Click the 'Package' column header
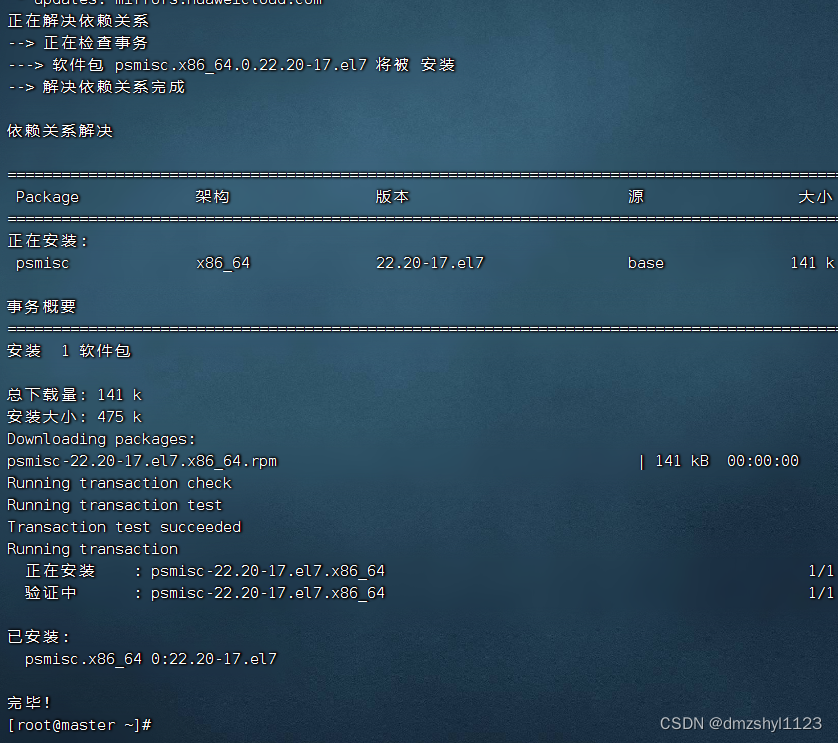The width and height of the screenshot is (838, 743). click(48, 197)
